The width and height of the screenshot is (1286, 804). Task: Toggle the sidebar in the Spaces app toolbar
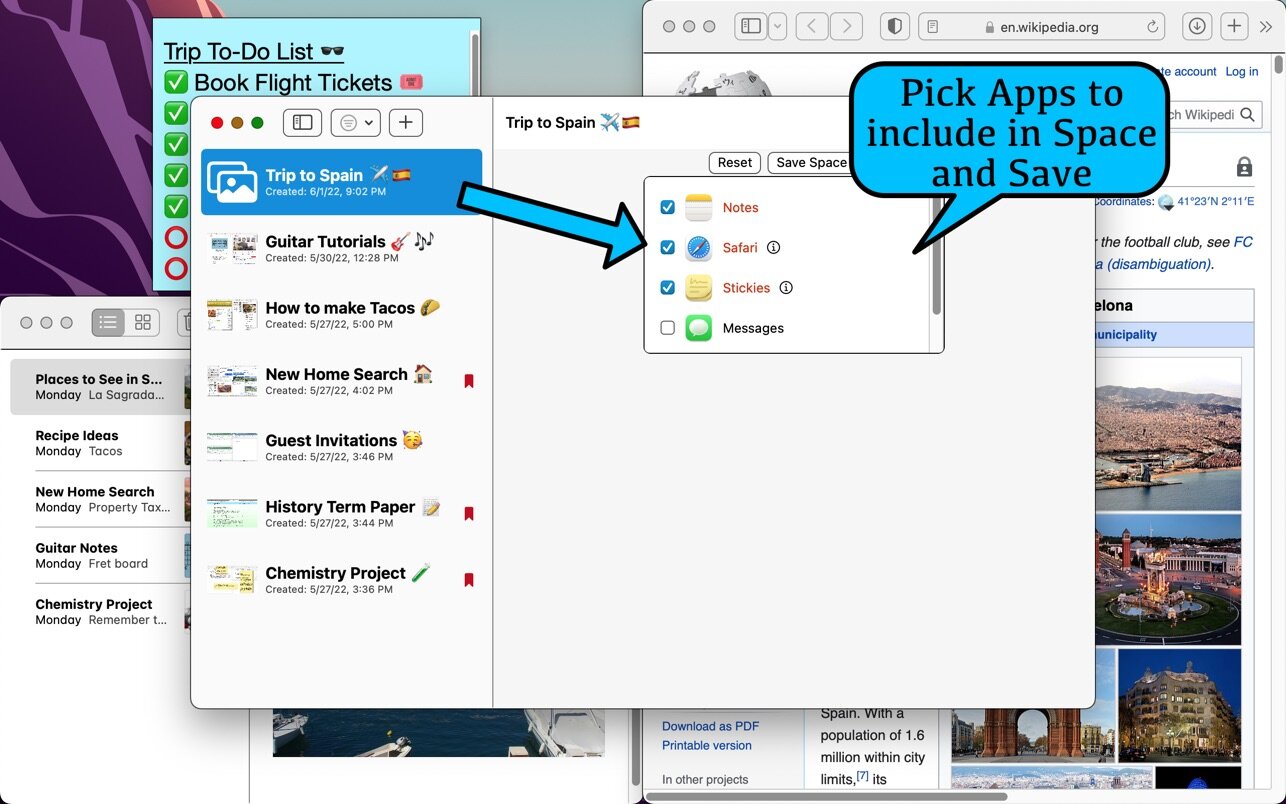coord(302,123)
